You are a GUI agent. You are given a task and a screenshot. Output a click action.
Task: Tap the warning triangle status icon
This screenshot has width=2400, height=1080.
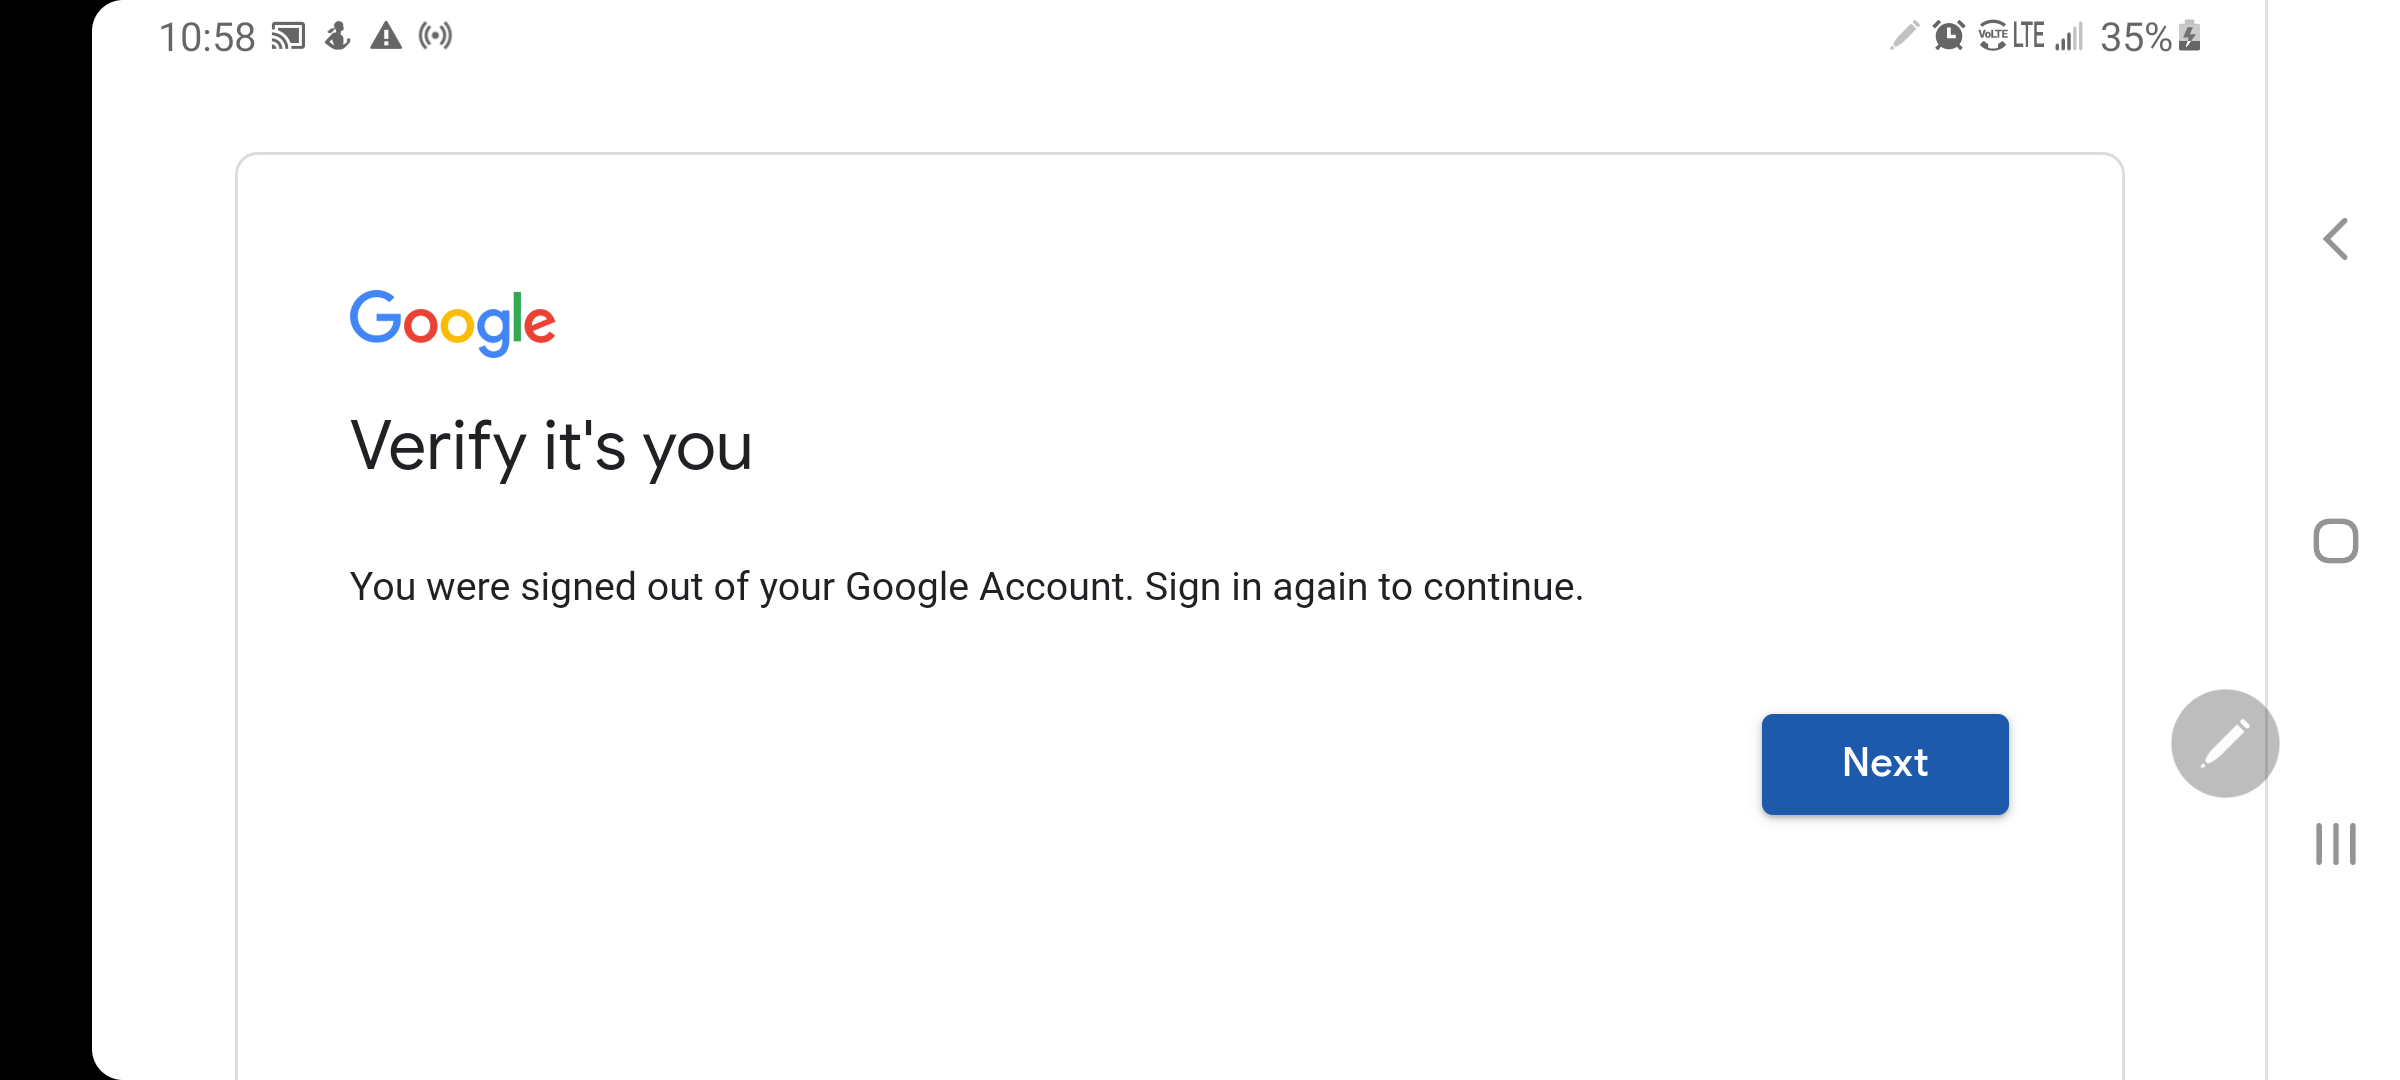click(x=386, y=37)
